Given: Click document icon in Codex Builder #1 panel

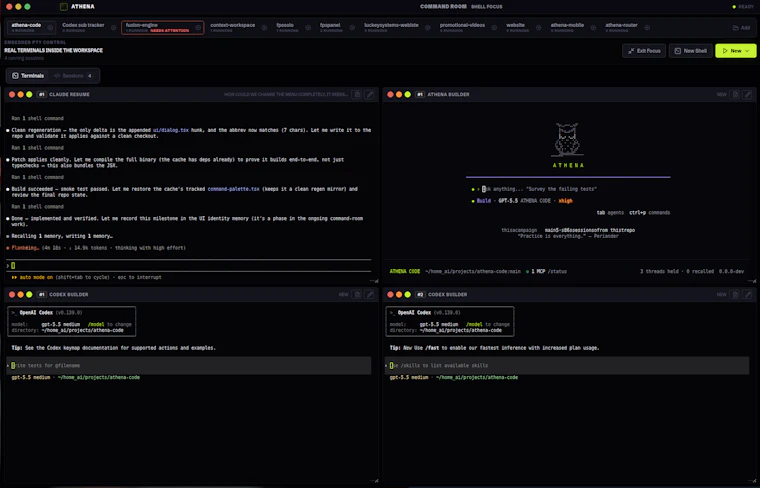Looking at the screenshot, I should (357, 295).
